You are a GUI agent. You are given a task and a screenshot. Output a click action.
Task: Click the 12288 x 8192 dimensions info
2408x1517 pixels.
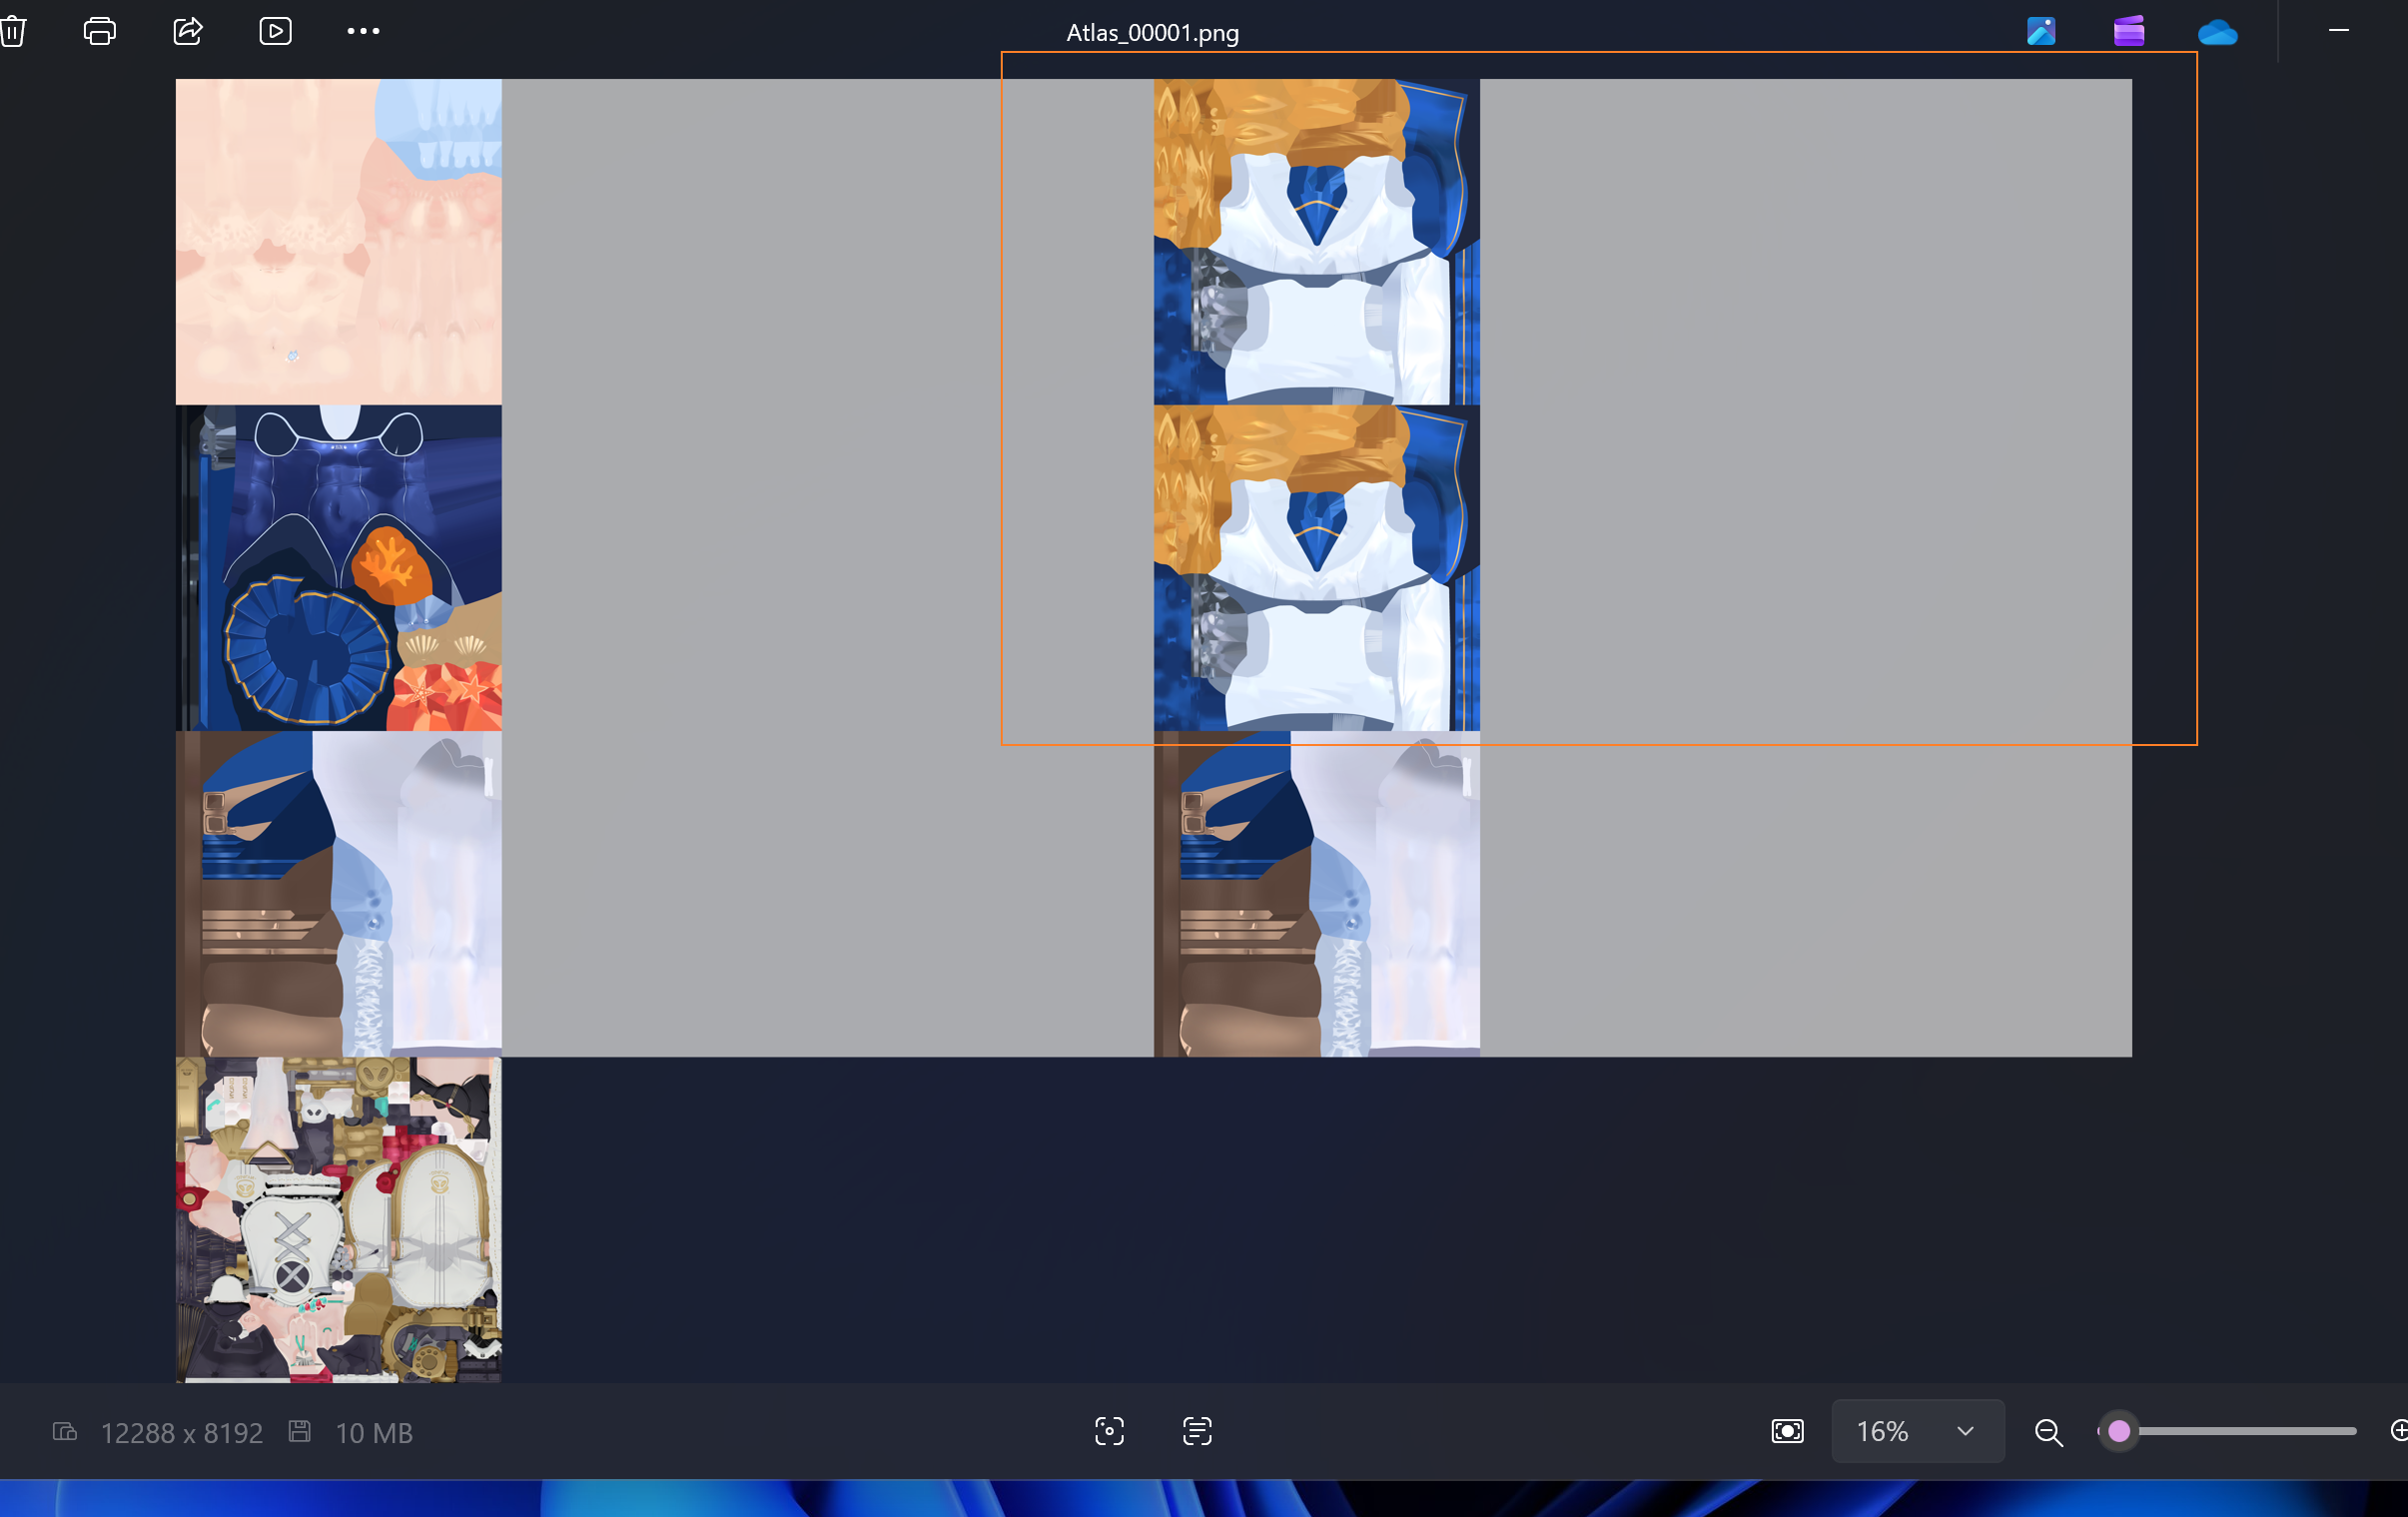tap(181, 1433)
